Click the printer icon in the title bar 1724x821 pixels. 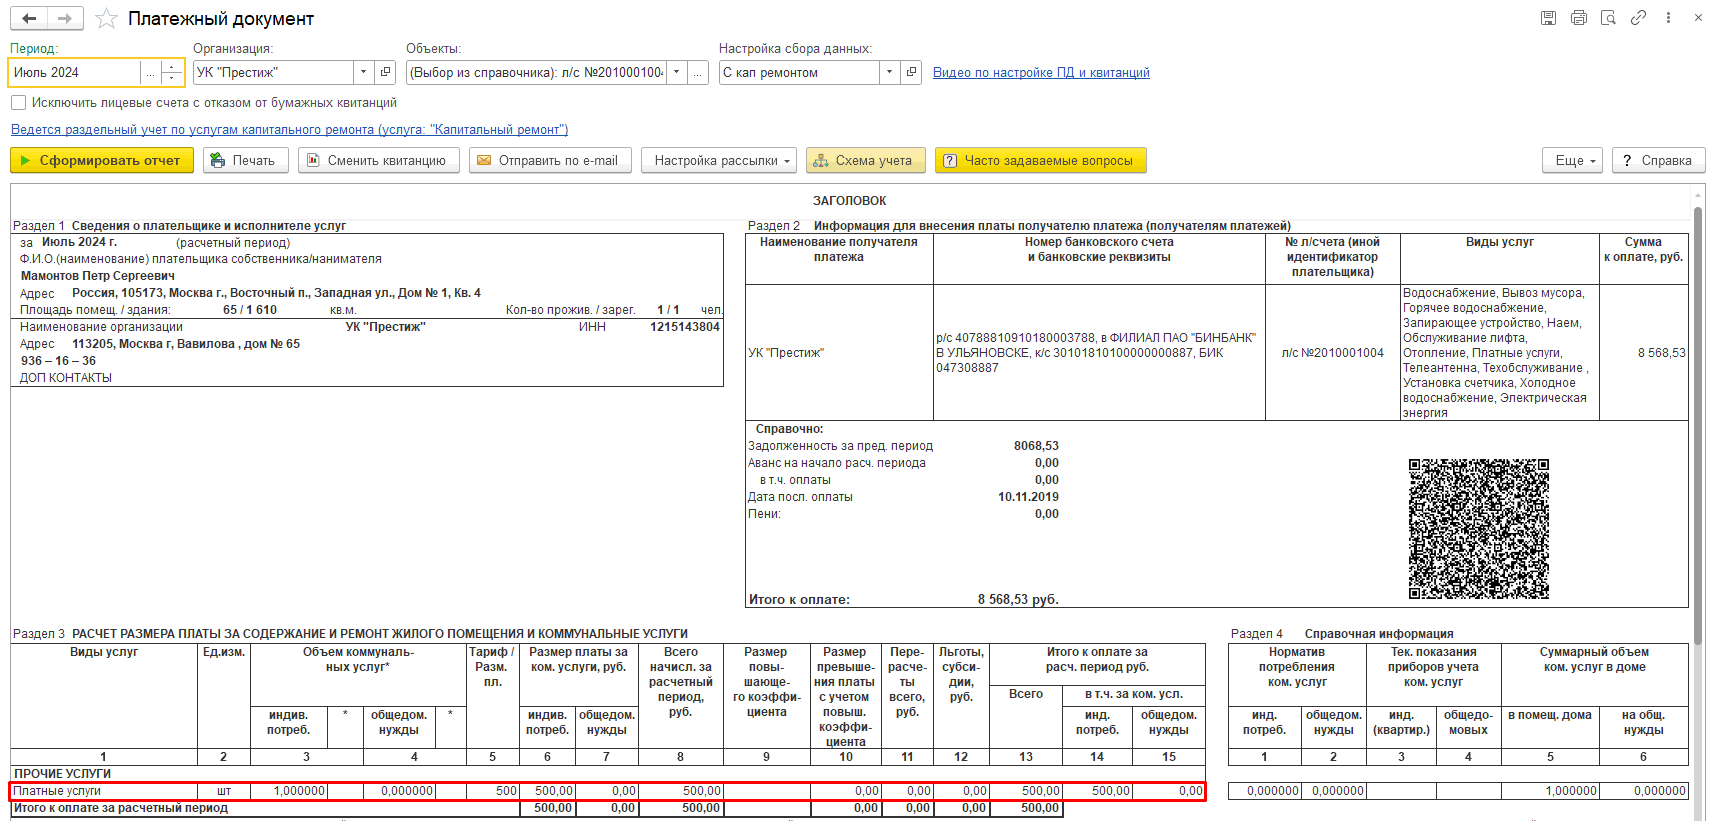coord(1579,18)
